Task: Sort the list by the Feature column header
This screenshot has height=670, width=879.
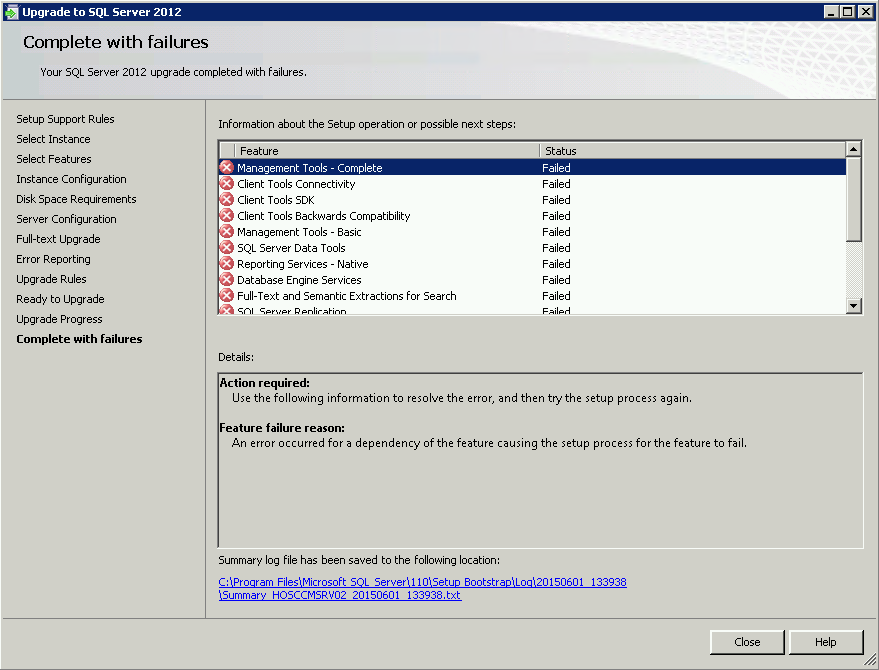Action: coord(385,151)
